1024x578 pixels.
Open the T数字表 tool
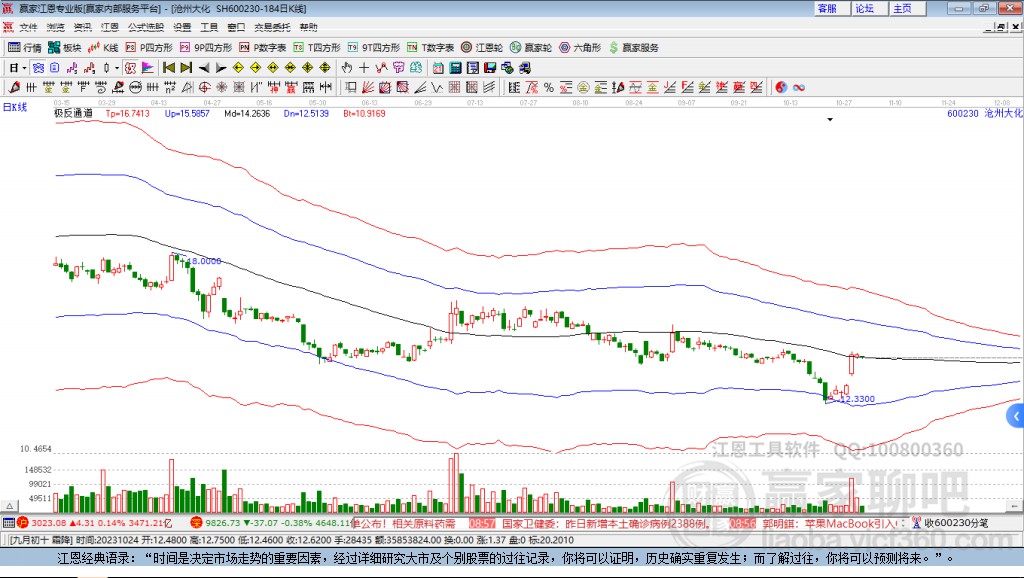[x=430, y=48]
